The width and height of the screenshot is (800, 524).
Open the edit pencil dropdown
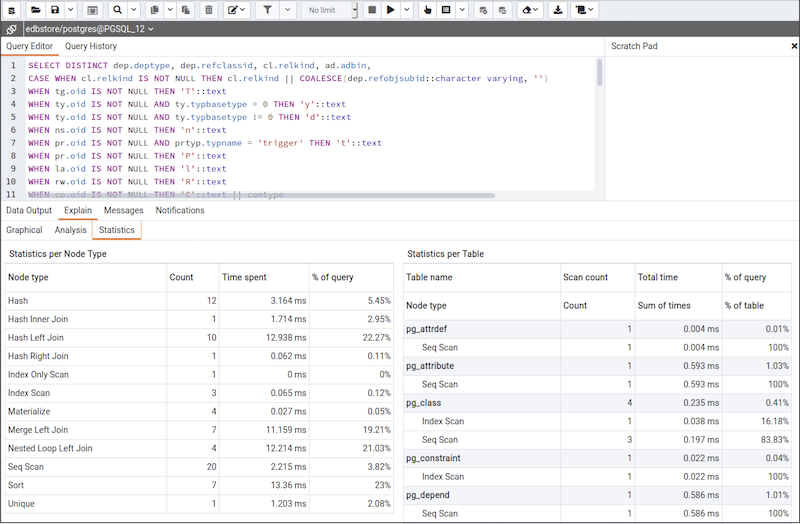(x=236, y=10)
